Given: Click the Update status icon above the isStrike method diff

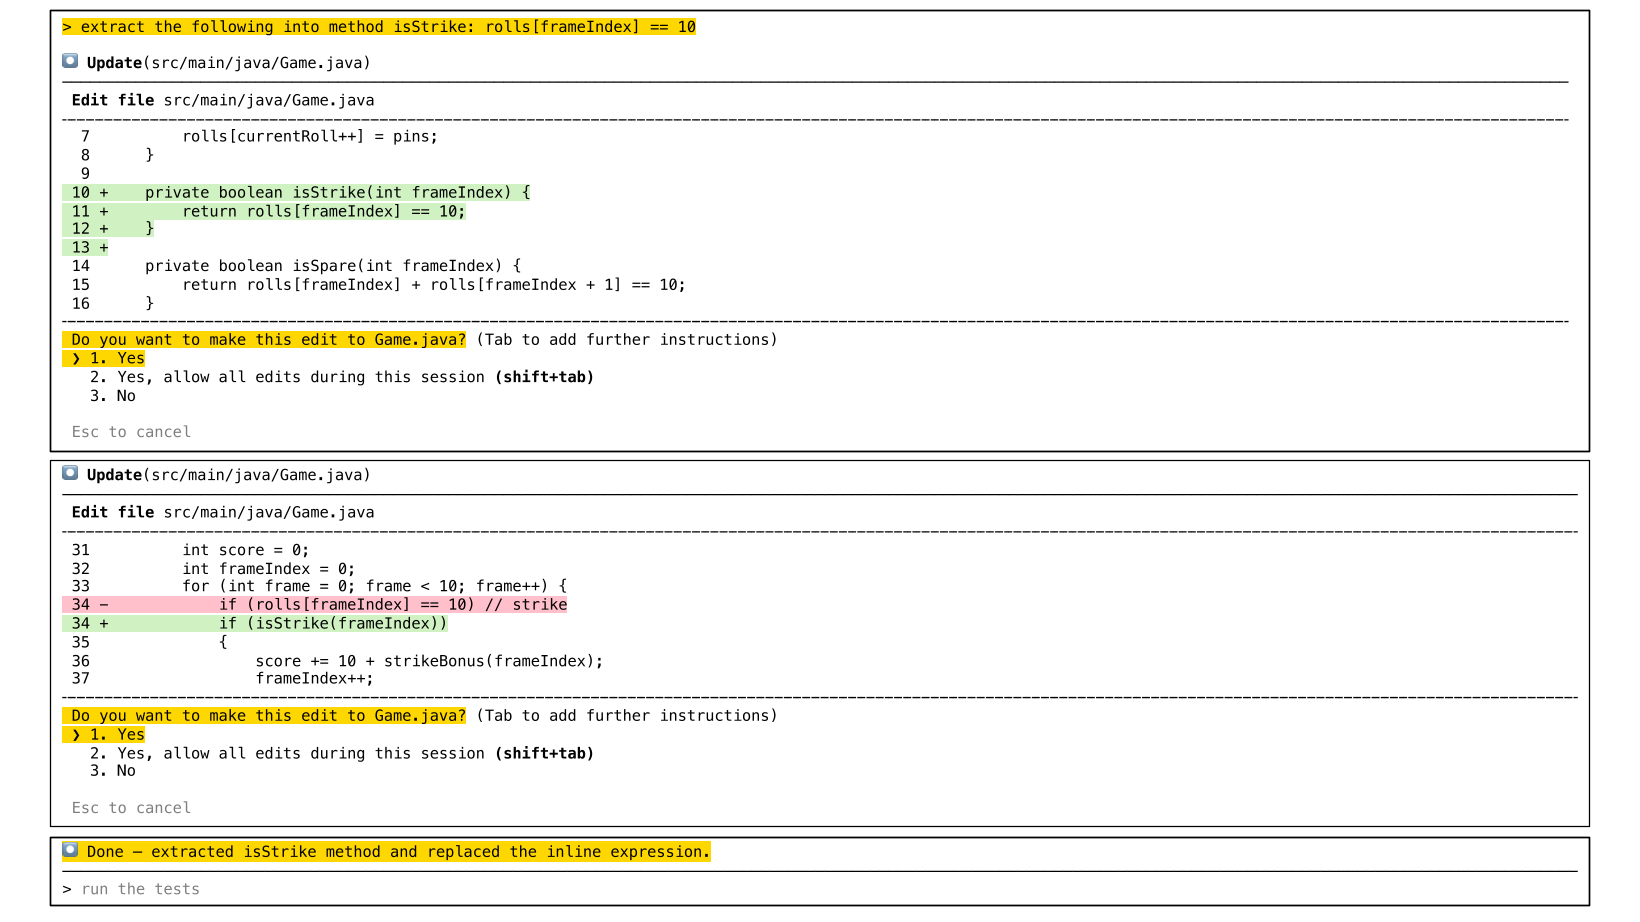Looking at the screenshot, I should point(70,61).
